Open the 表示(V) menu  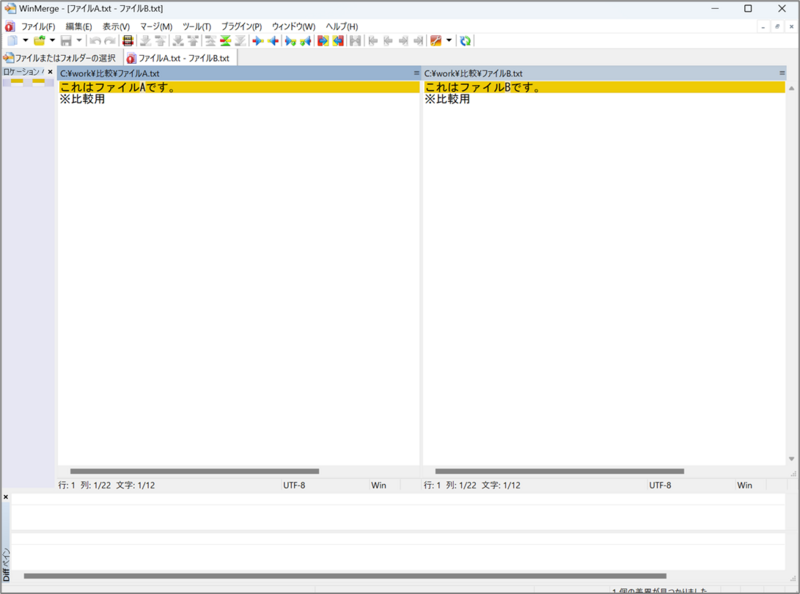pyautogui.click(x=116, y=27)
